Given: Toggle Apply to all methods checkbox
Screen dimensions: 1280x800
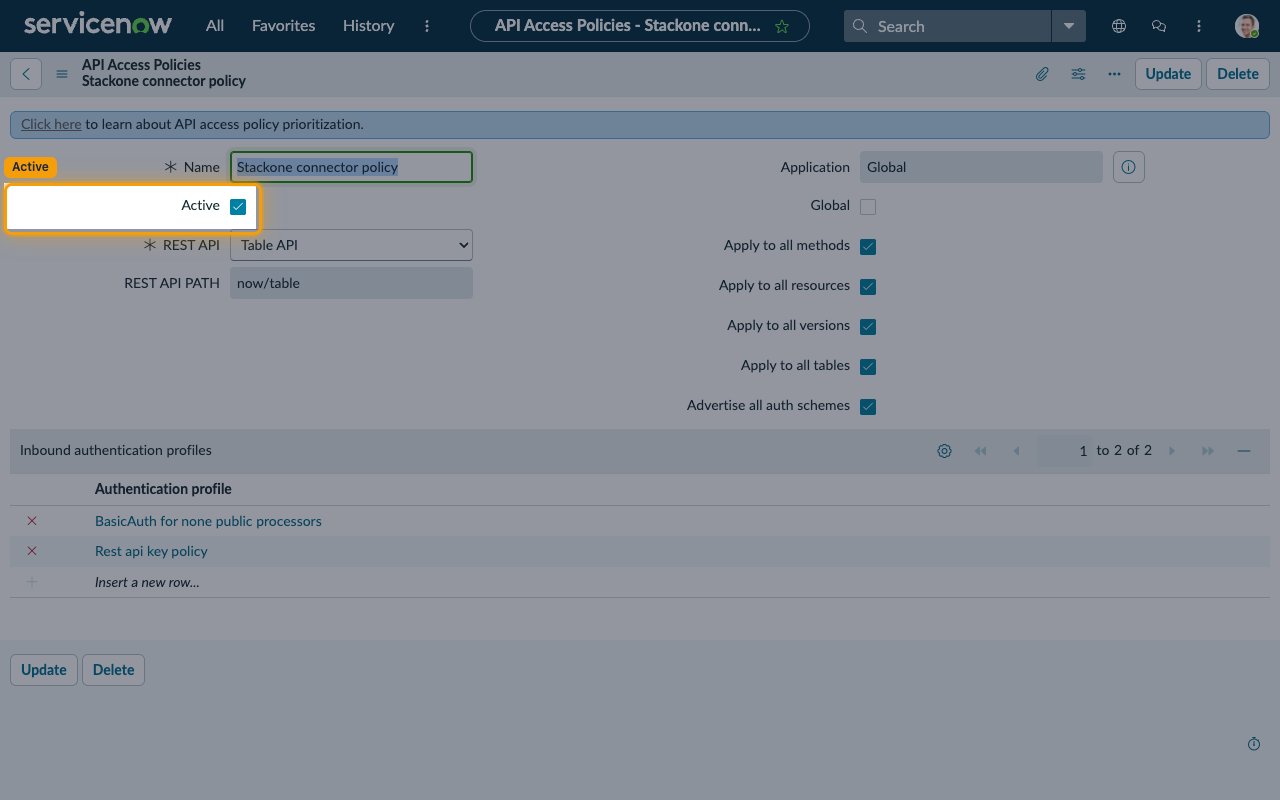Looking at the screenshot, I should pyautogui.click(x=868, y=247).
